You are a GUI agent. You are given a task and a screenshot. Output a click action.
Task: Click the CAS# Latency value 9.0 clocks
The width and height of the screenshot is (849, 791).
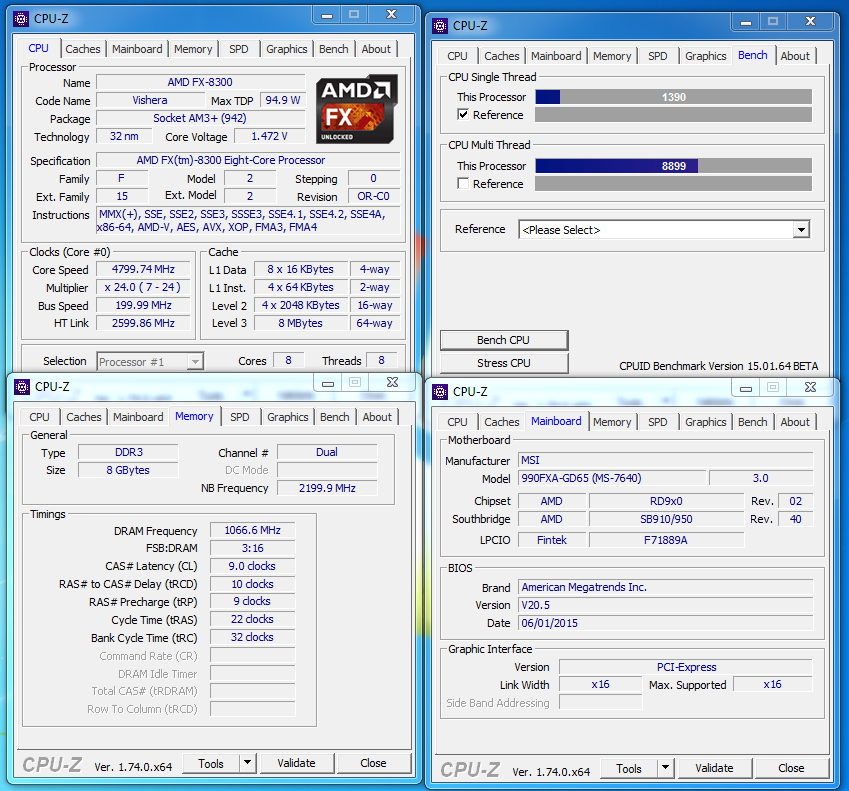(252, 566)
